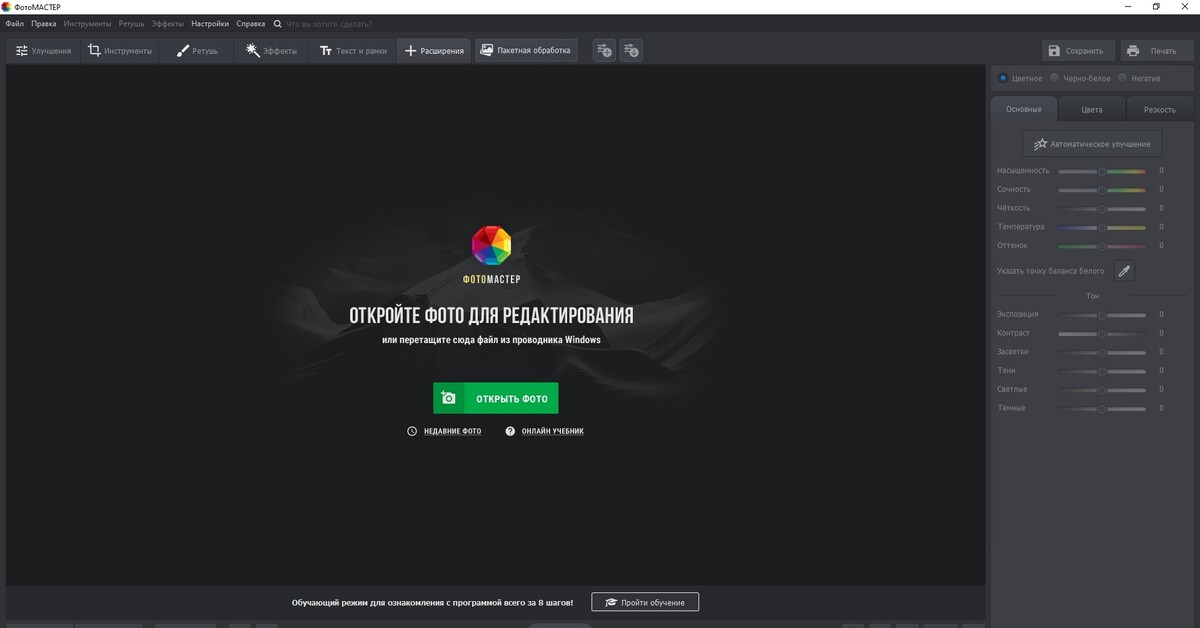Click the colorful ФотоМАСТЕР logo in center
The image size is (1200, 628).
(491, 246)
